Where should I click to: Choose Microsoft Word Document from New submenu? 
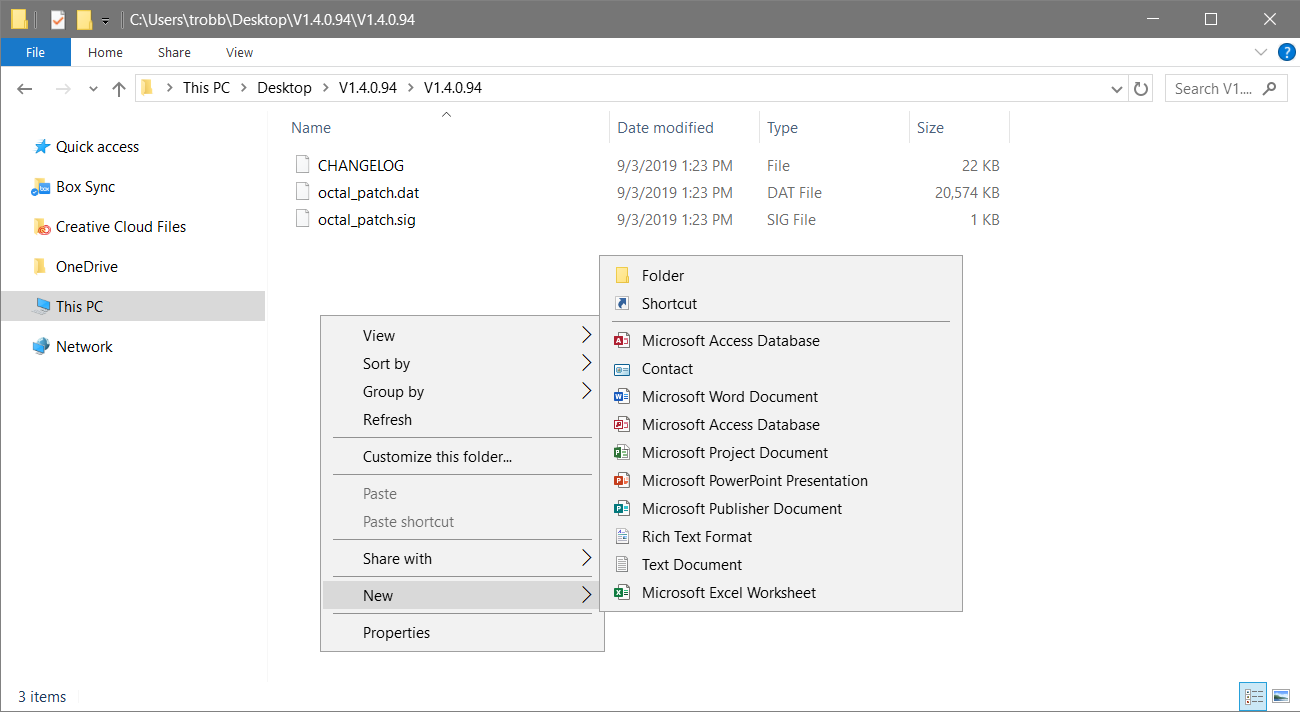729,397
